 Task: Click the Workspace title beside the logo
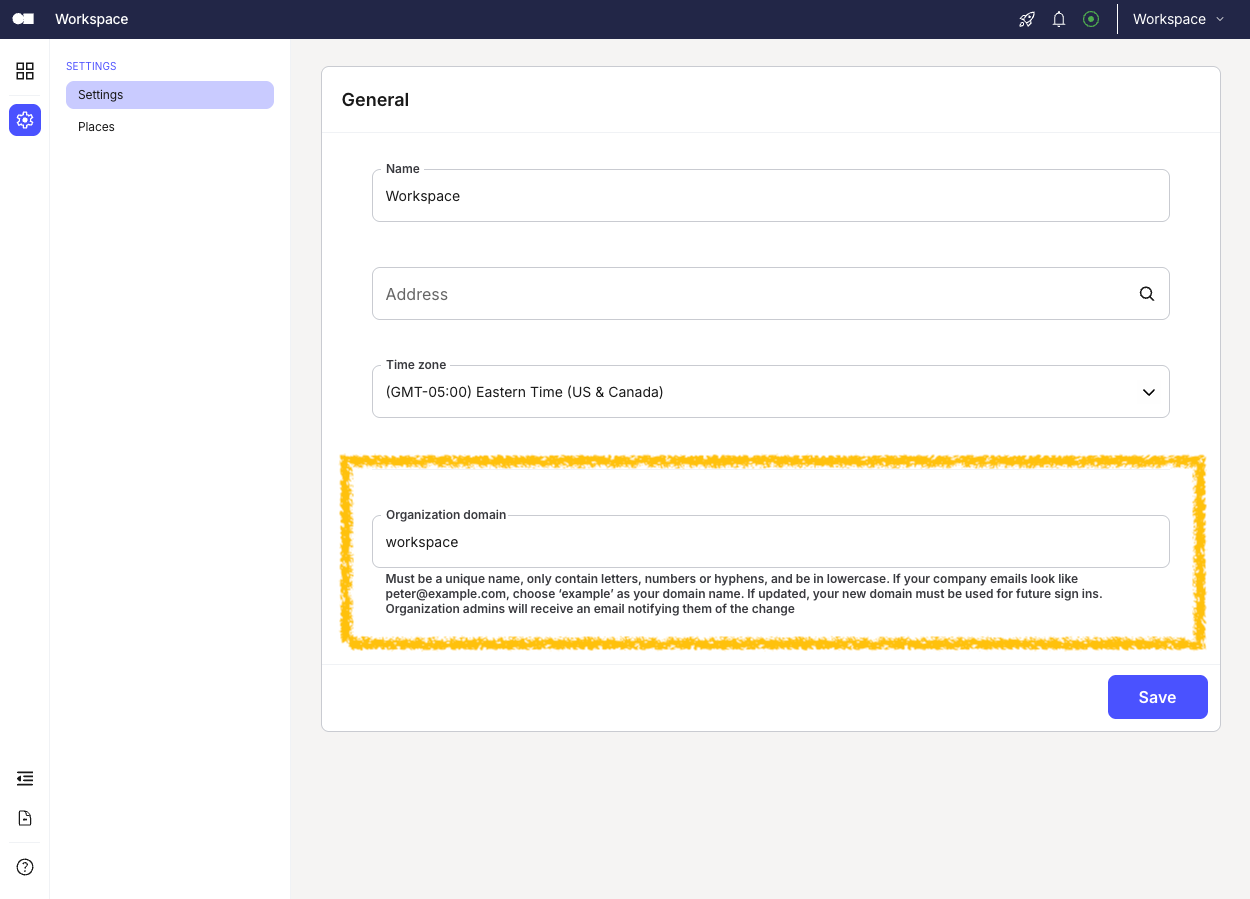(x=91, y=19)
